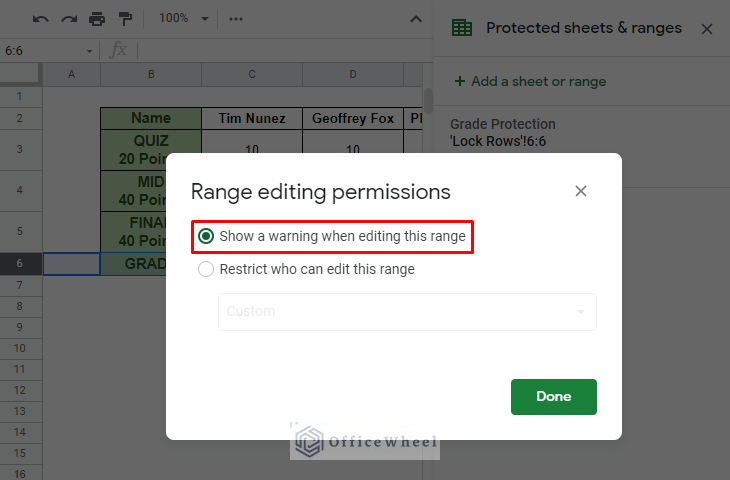Select row 2 header
Viewport: 730px width, 480px height.
[19, 118]
